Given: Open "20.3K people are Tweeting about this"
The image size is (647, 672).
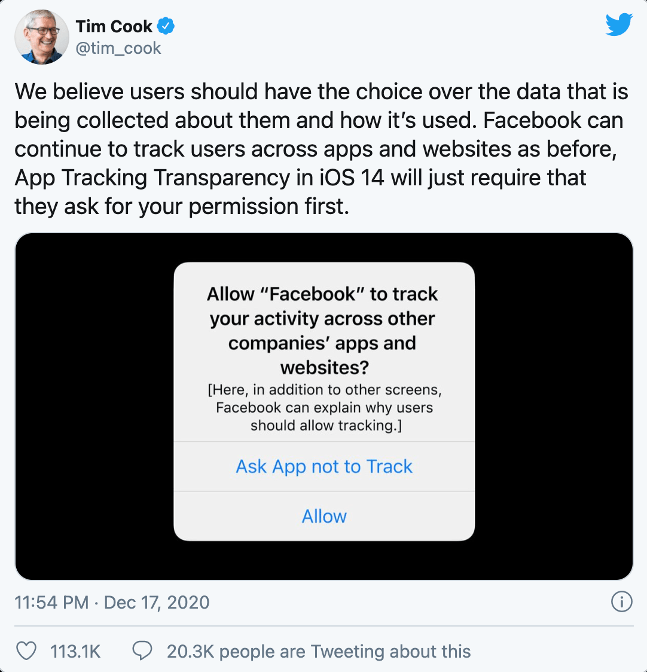Looking at the screenshot, I should tap(316, 651).
